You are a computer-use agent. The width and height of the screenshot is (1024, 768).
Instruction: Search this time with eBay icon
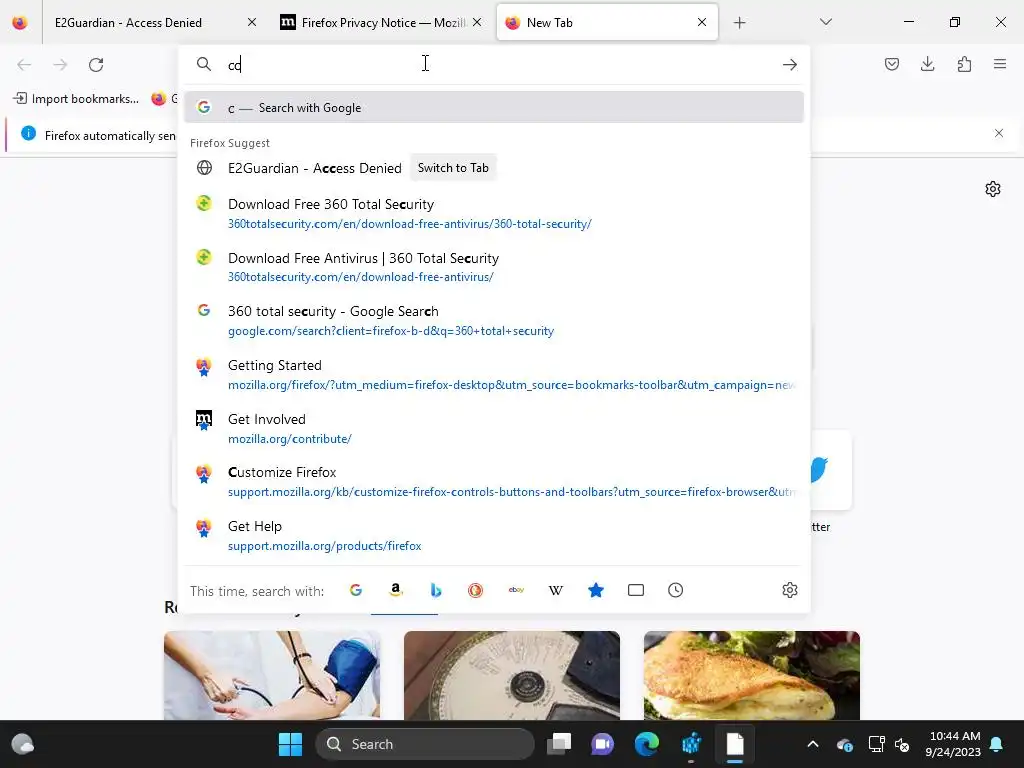516,590
